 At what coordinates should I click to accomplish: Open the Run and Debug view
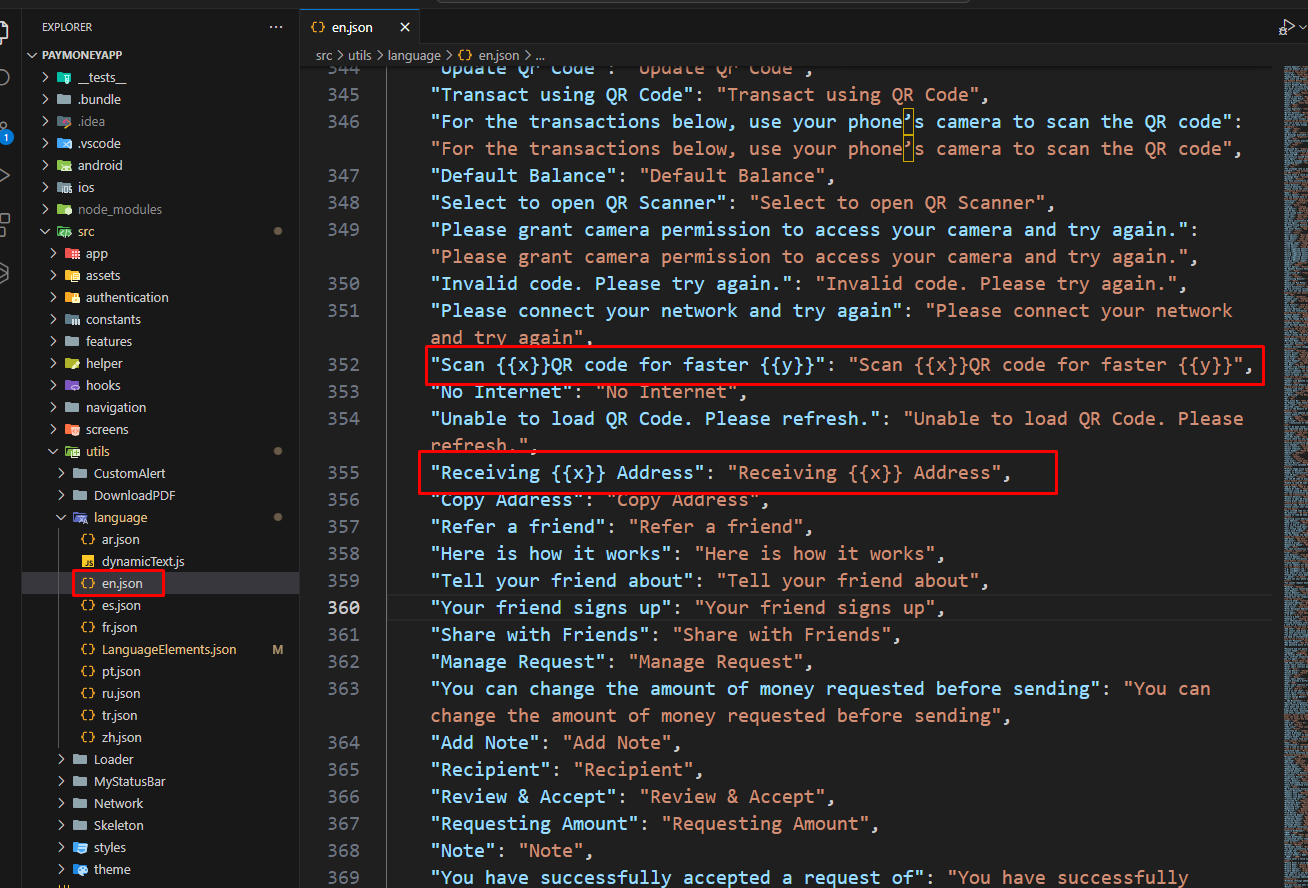click(6, 176)
